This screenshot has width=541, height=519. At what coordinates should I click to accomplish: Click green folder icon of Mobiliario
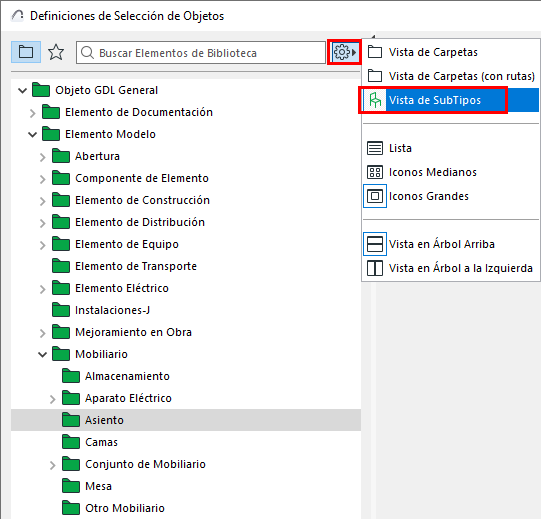point(61,354)
